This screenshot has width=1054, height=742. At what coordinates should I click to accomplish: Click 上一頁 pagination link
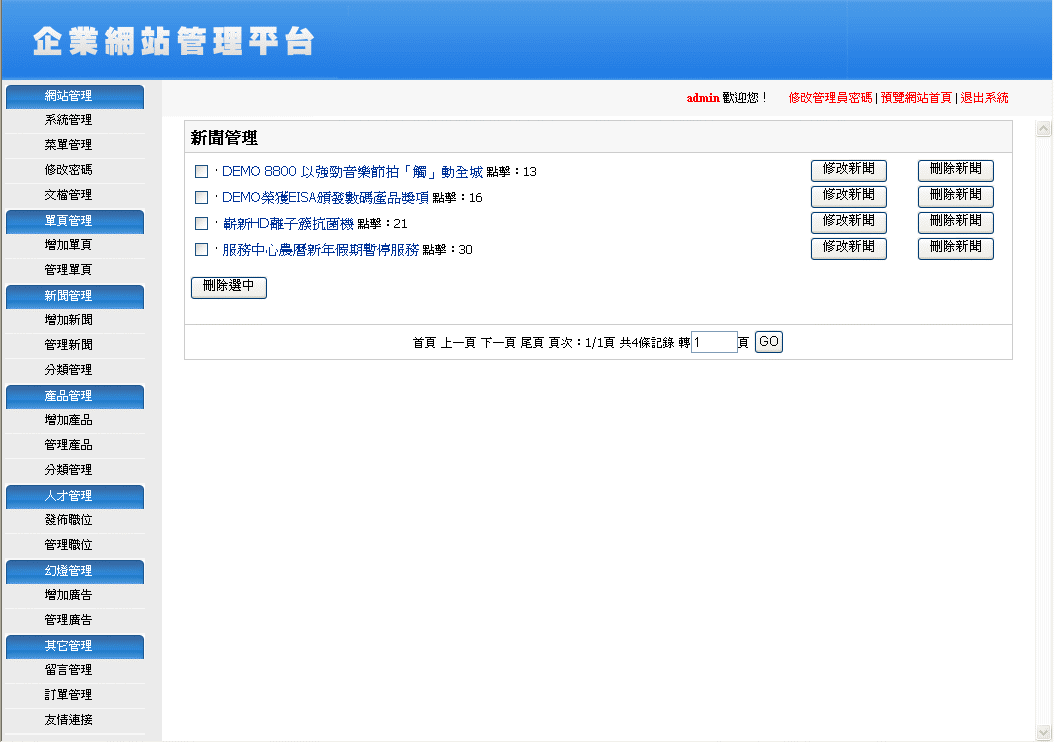(x=458, y=343)
